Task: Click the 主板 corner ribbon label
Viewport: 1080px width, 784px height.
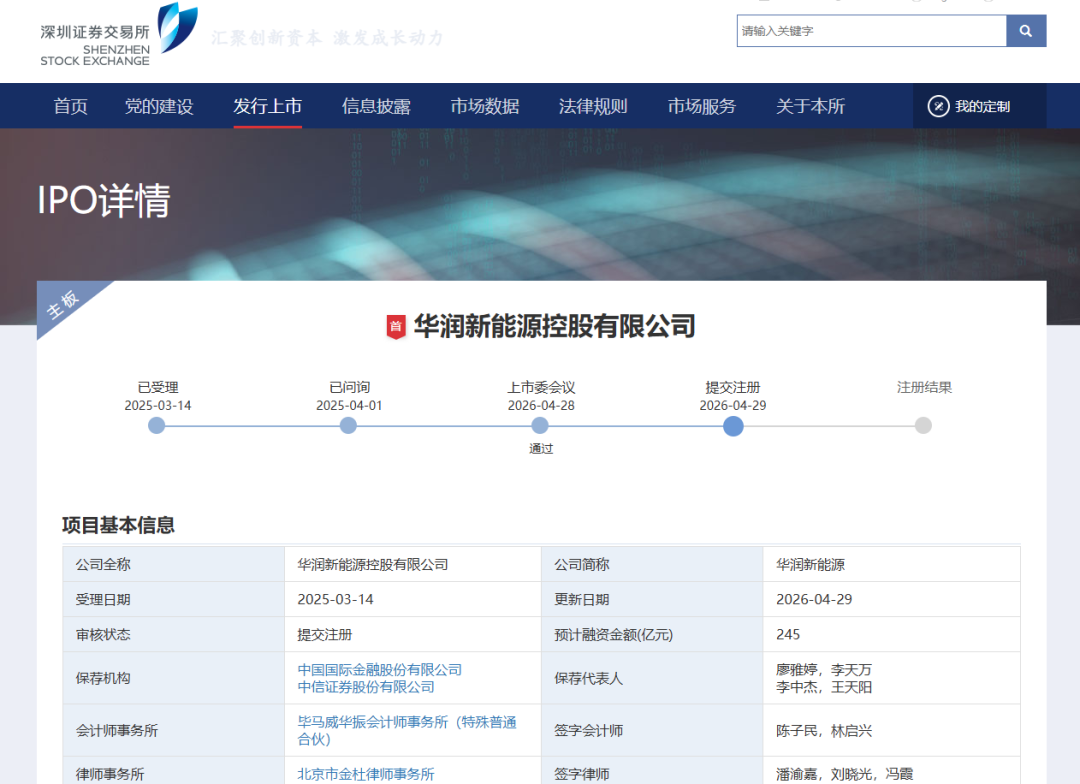Action: (x=63, y=305)
